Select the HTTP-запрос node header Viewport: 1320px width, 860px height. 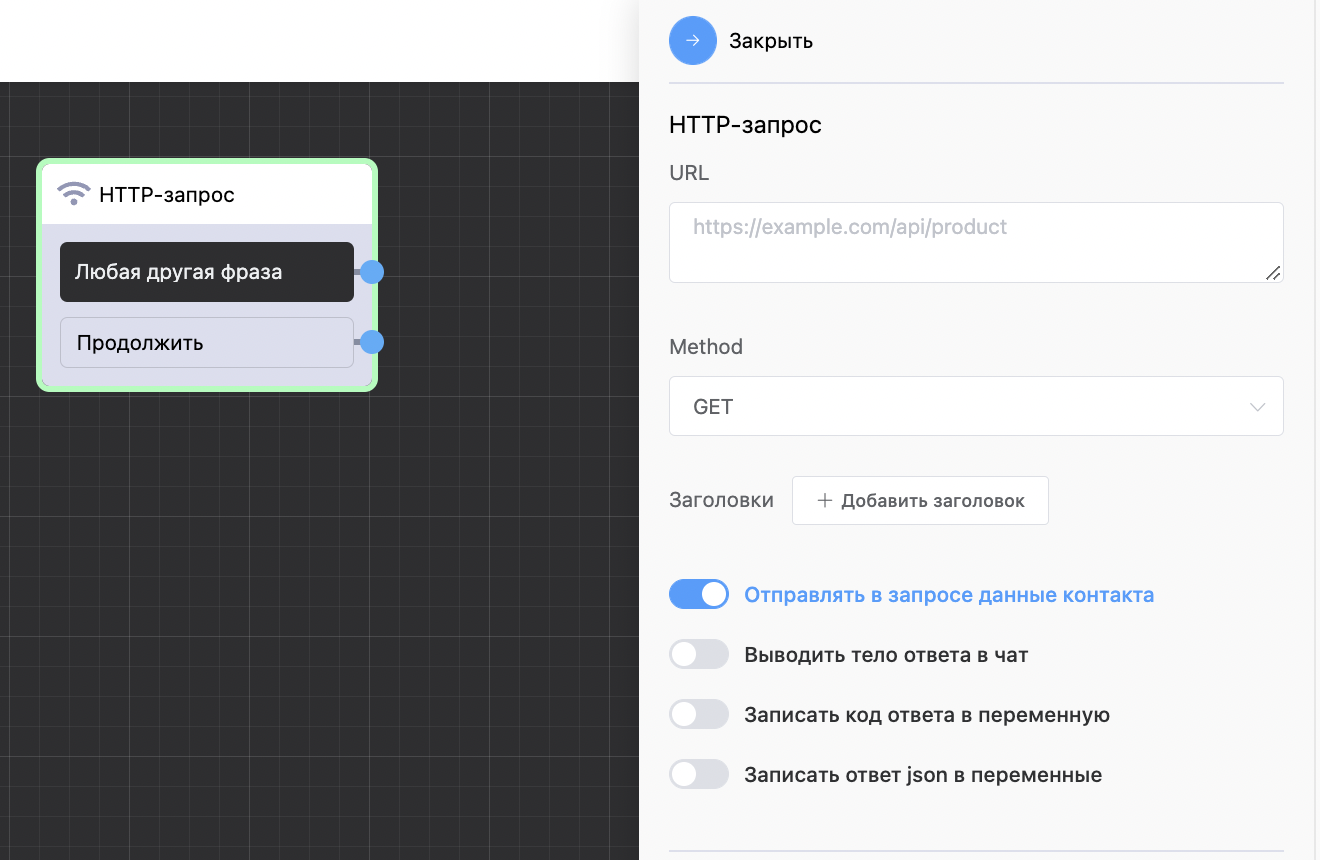click(207, 194)
